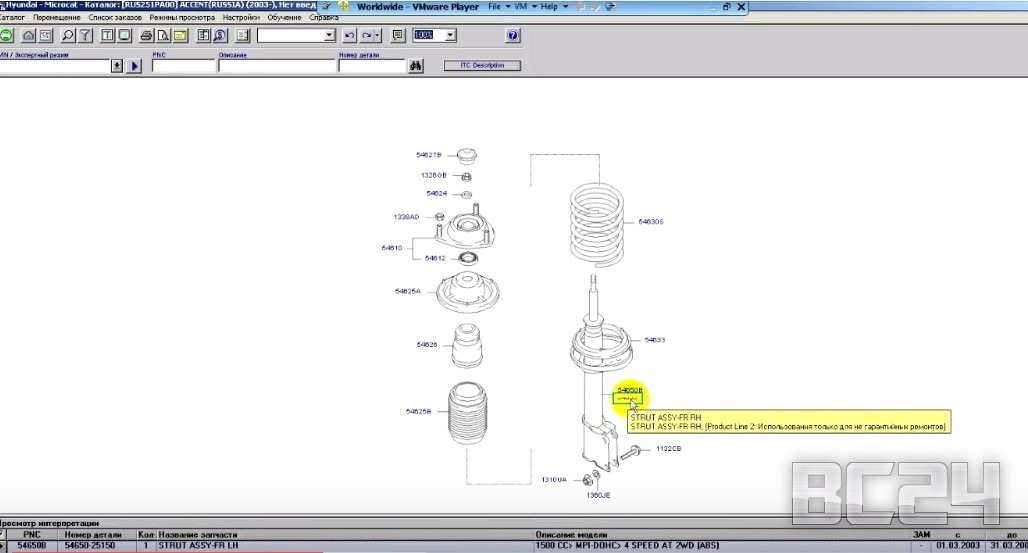Expand the wide empty toolbar combo box
Screen dimensions: 1028x553
coord(328,35)
